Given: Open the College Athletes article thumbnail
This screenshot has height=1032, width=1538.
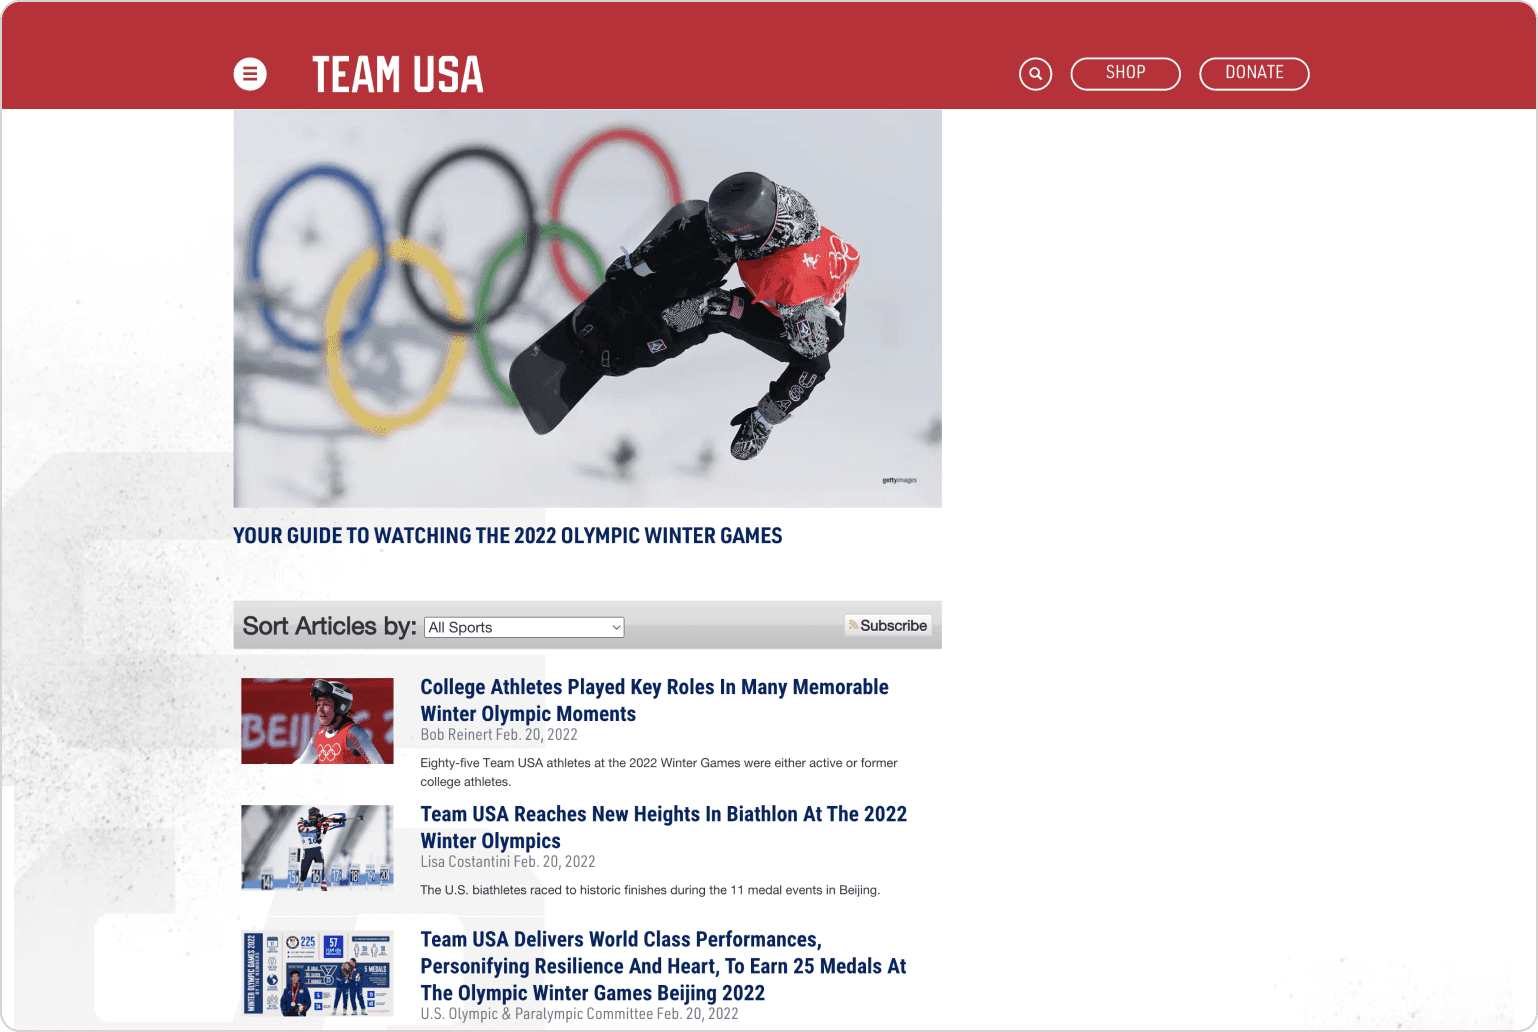Looking at the screenshot, I should click(x=317, y=721).
